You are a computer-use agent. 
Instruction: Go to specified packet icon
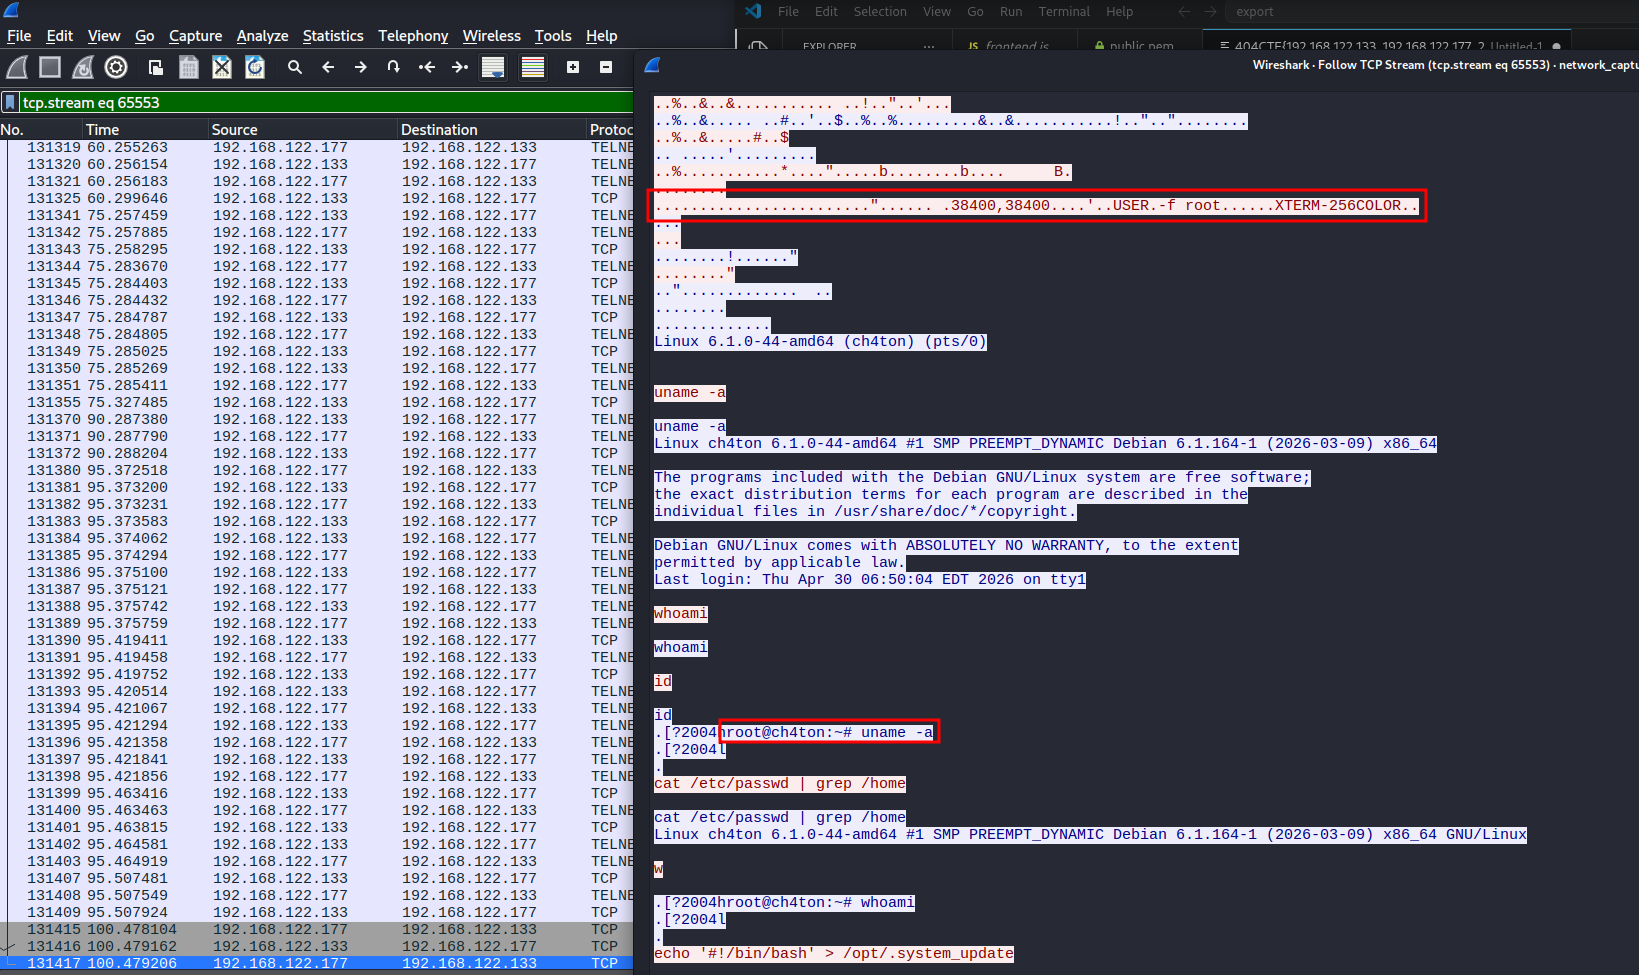point(394,67)
